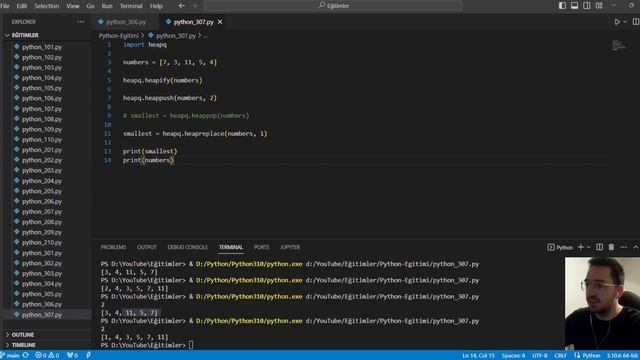Change line ending via CRLF
The height and width of the screenshot is (360, 640).
click(x=560, y=356)
